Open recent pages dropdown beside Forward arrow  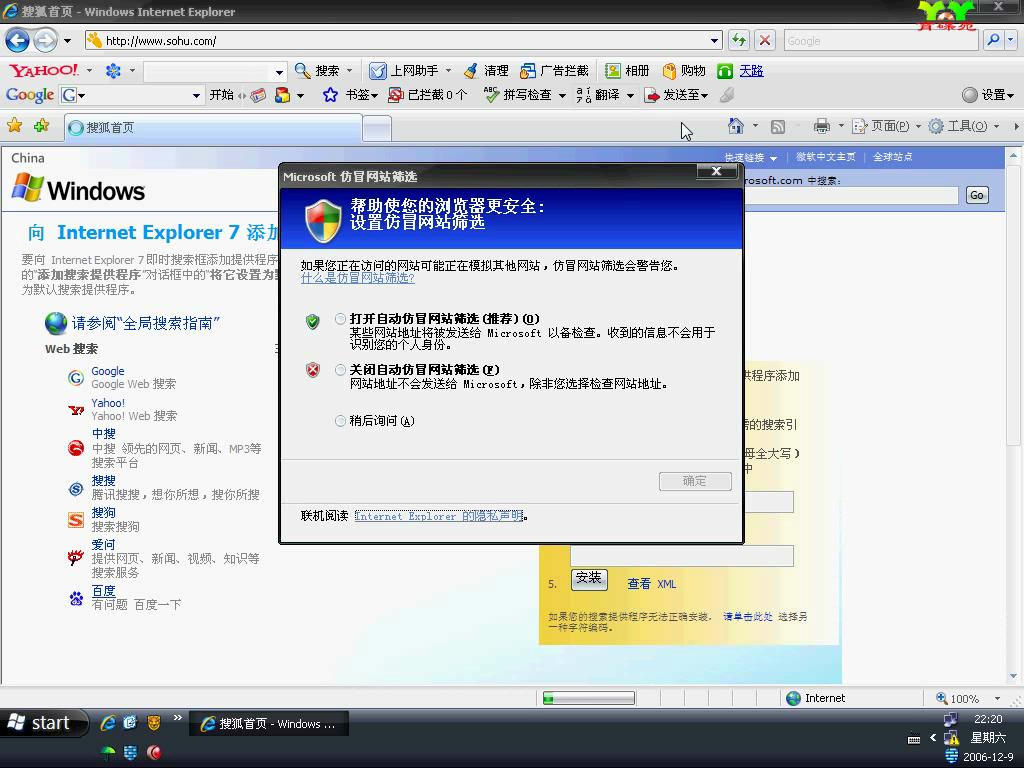tap(67, 40)
